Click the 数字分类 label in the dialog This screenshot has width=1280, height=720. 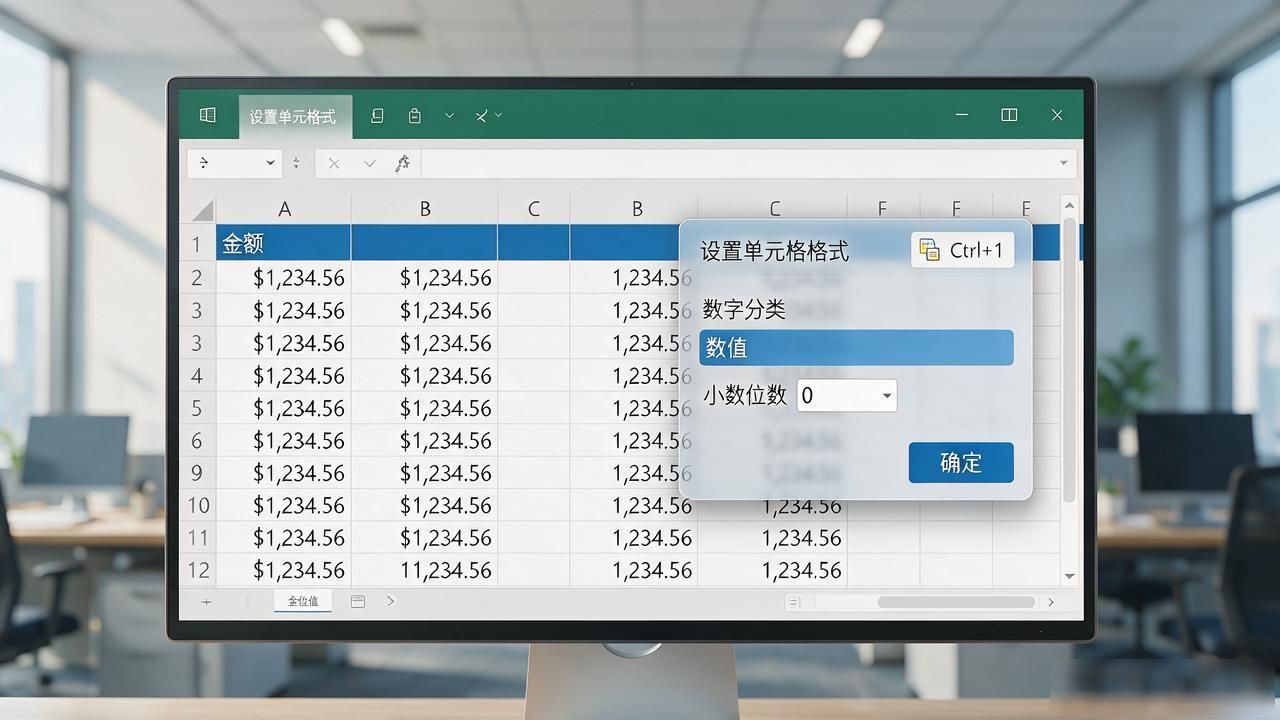(x=744, y=309)
